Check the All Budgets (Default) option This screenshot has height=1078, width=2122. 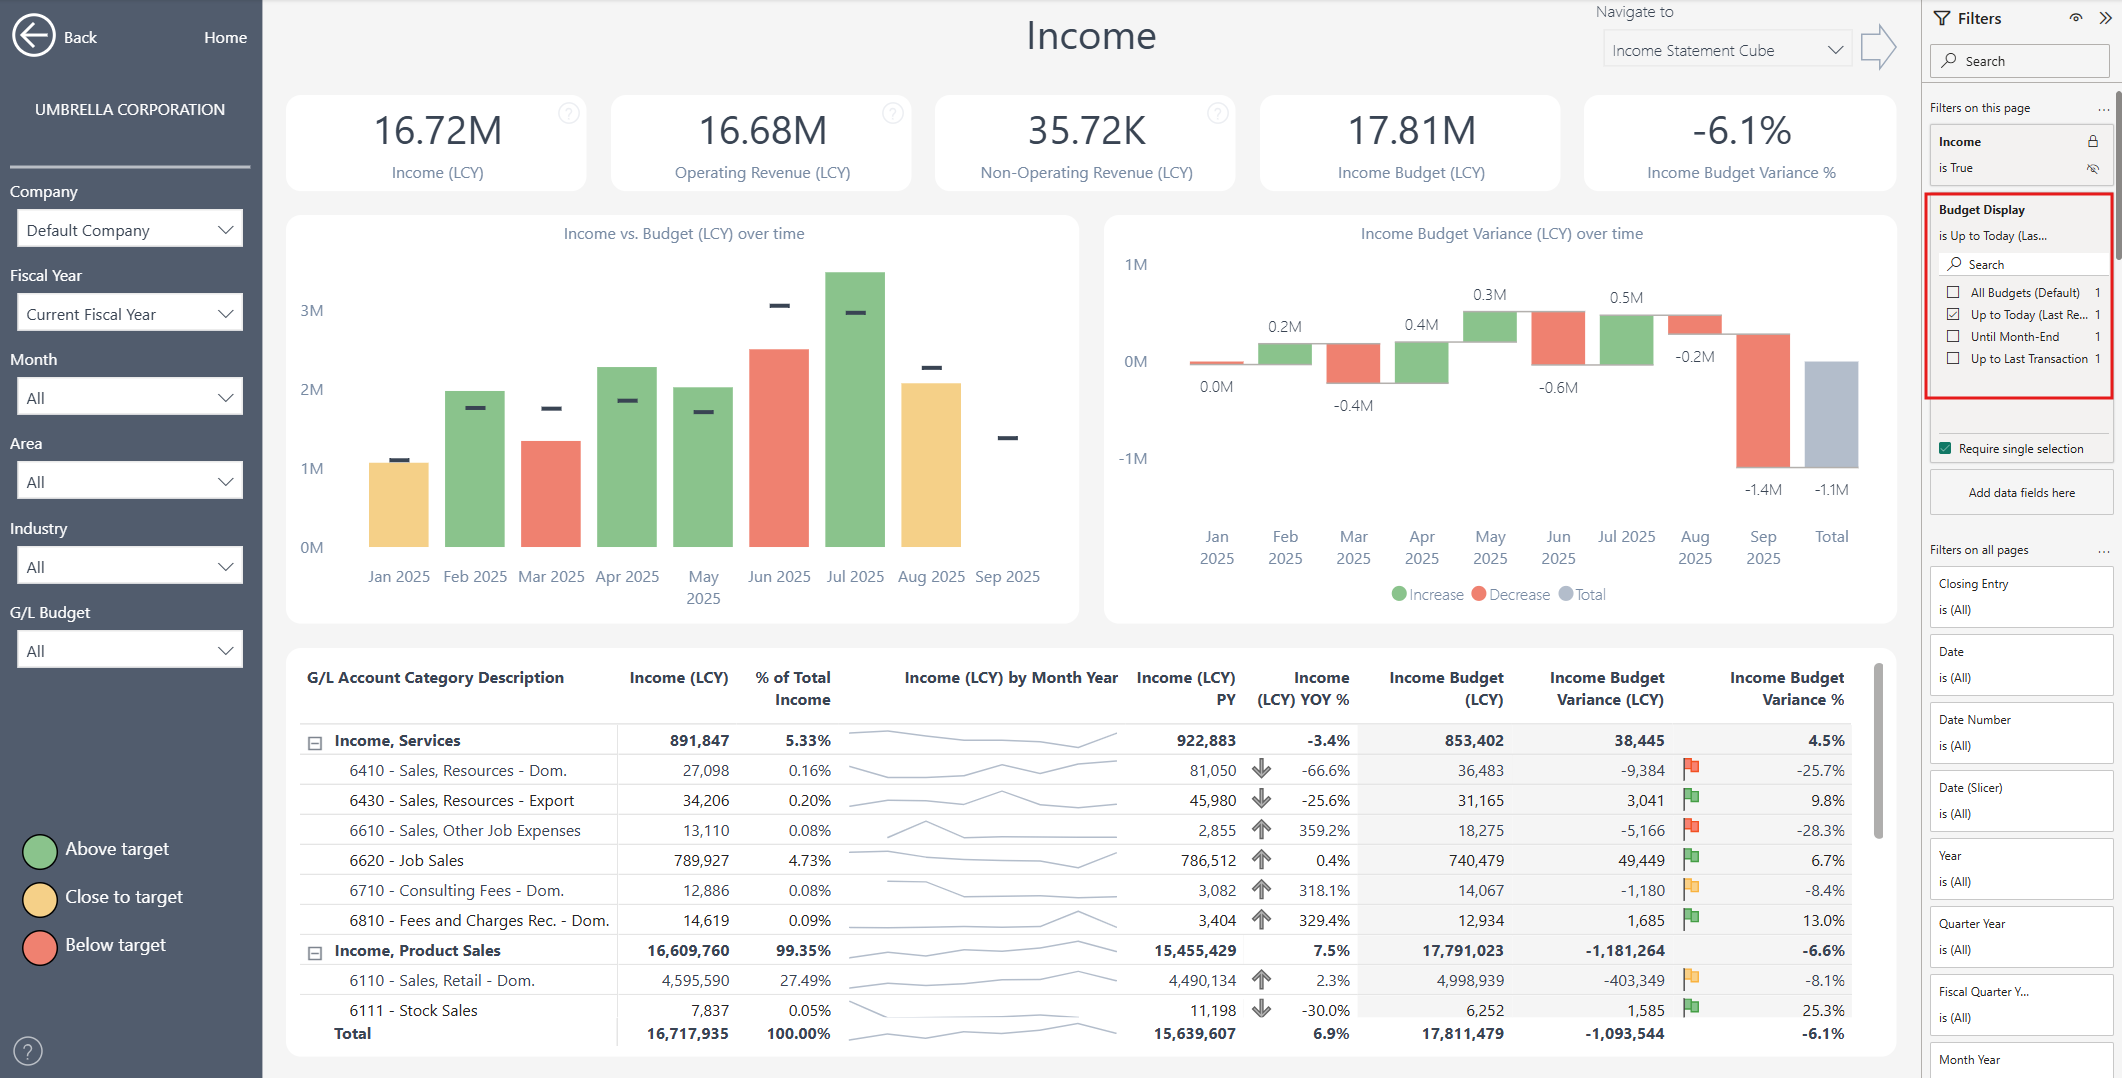pyautogui.click(x=1953, y=293)
